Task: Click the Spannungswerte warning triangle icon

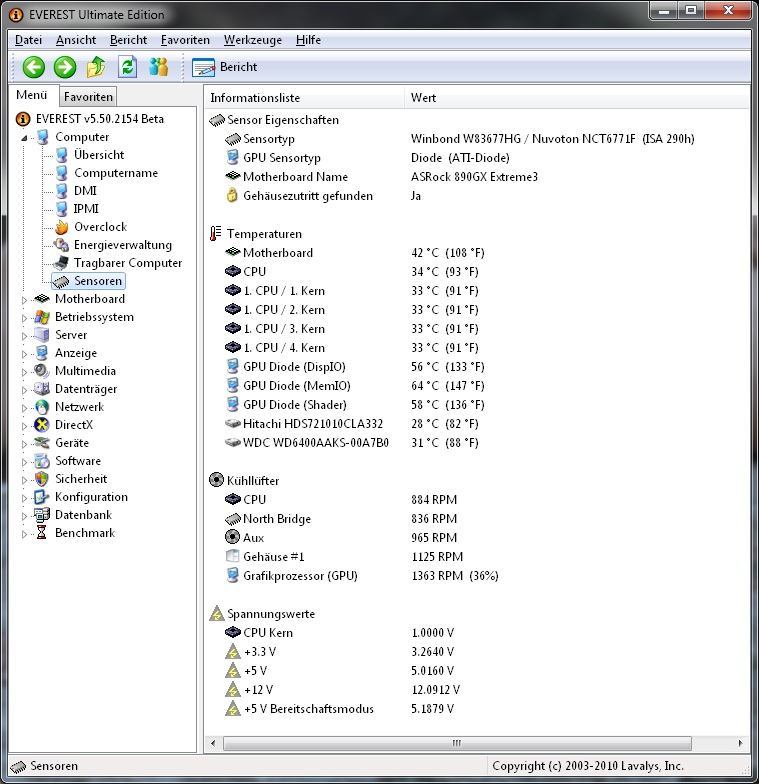Action: [x=216, y=614]
